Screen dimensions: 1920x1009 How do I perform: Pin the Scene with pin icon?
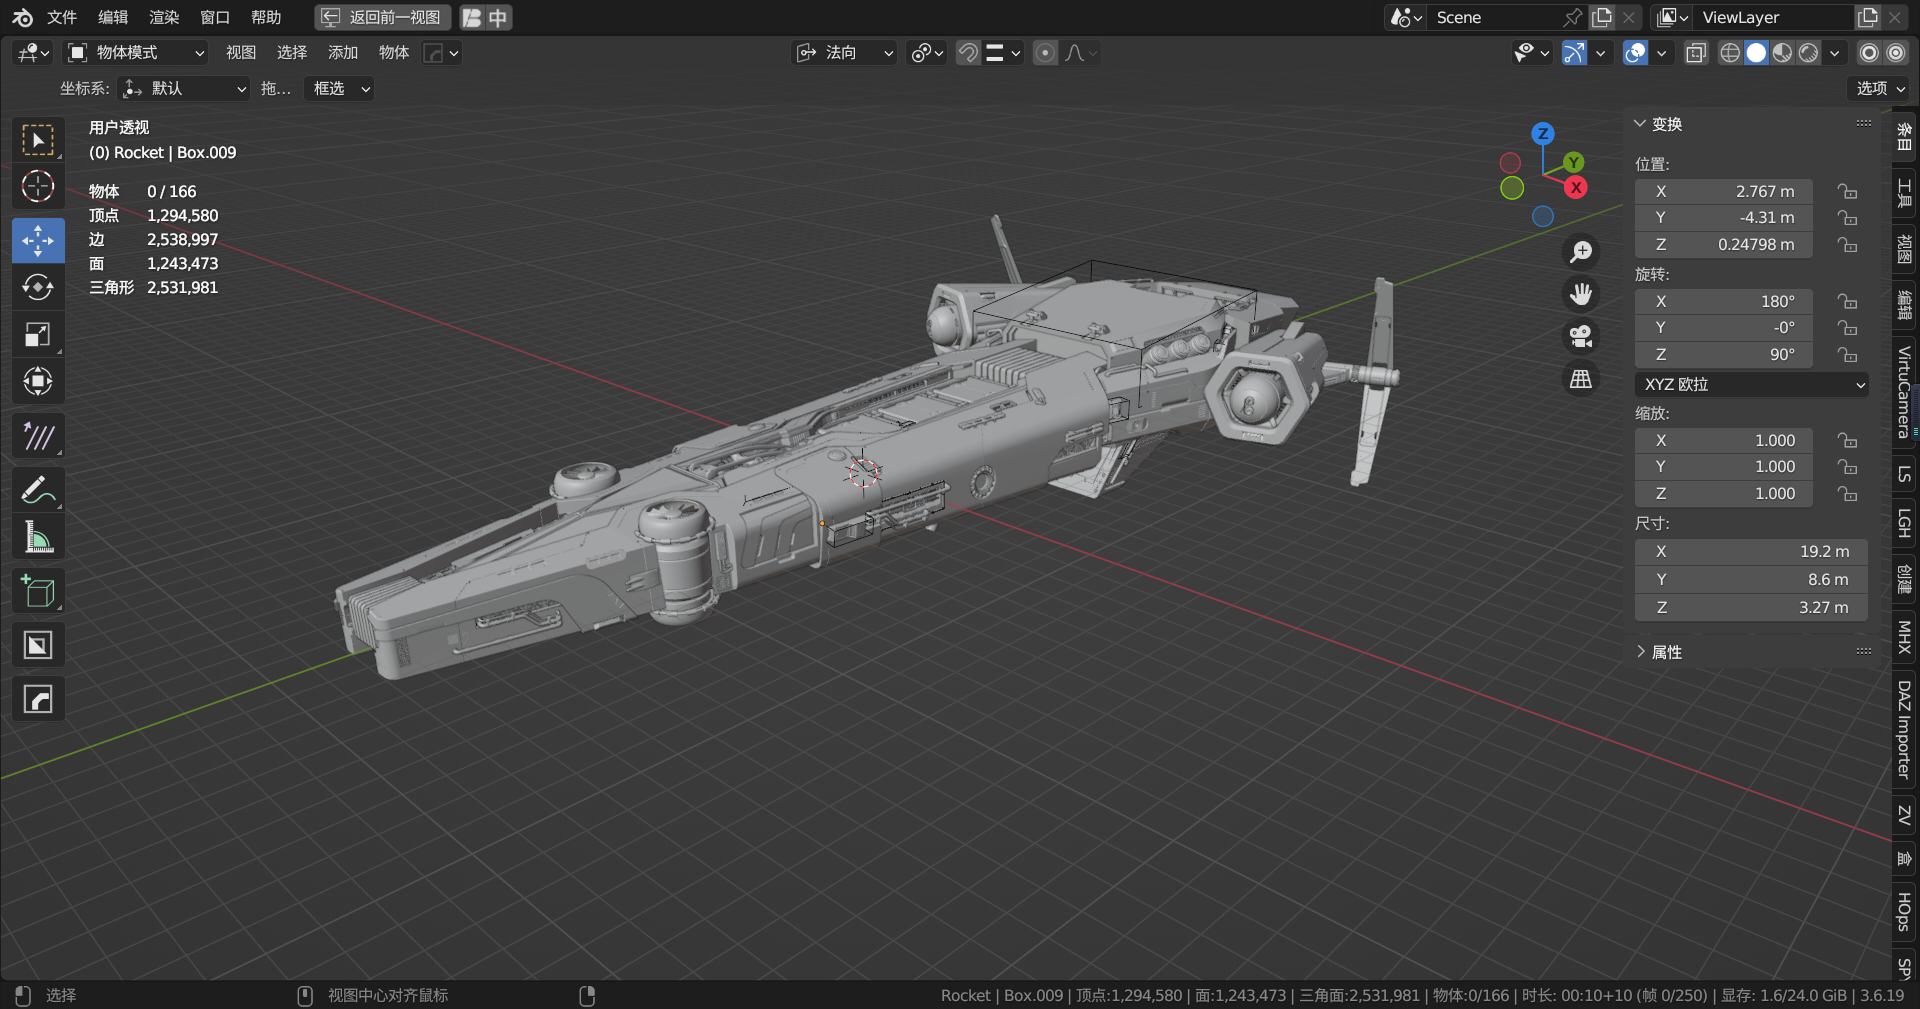pyautogui.click(x=1573, y=17)
